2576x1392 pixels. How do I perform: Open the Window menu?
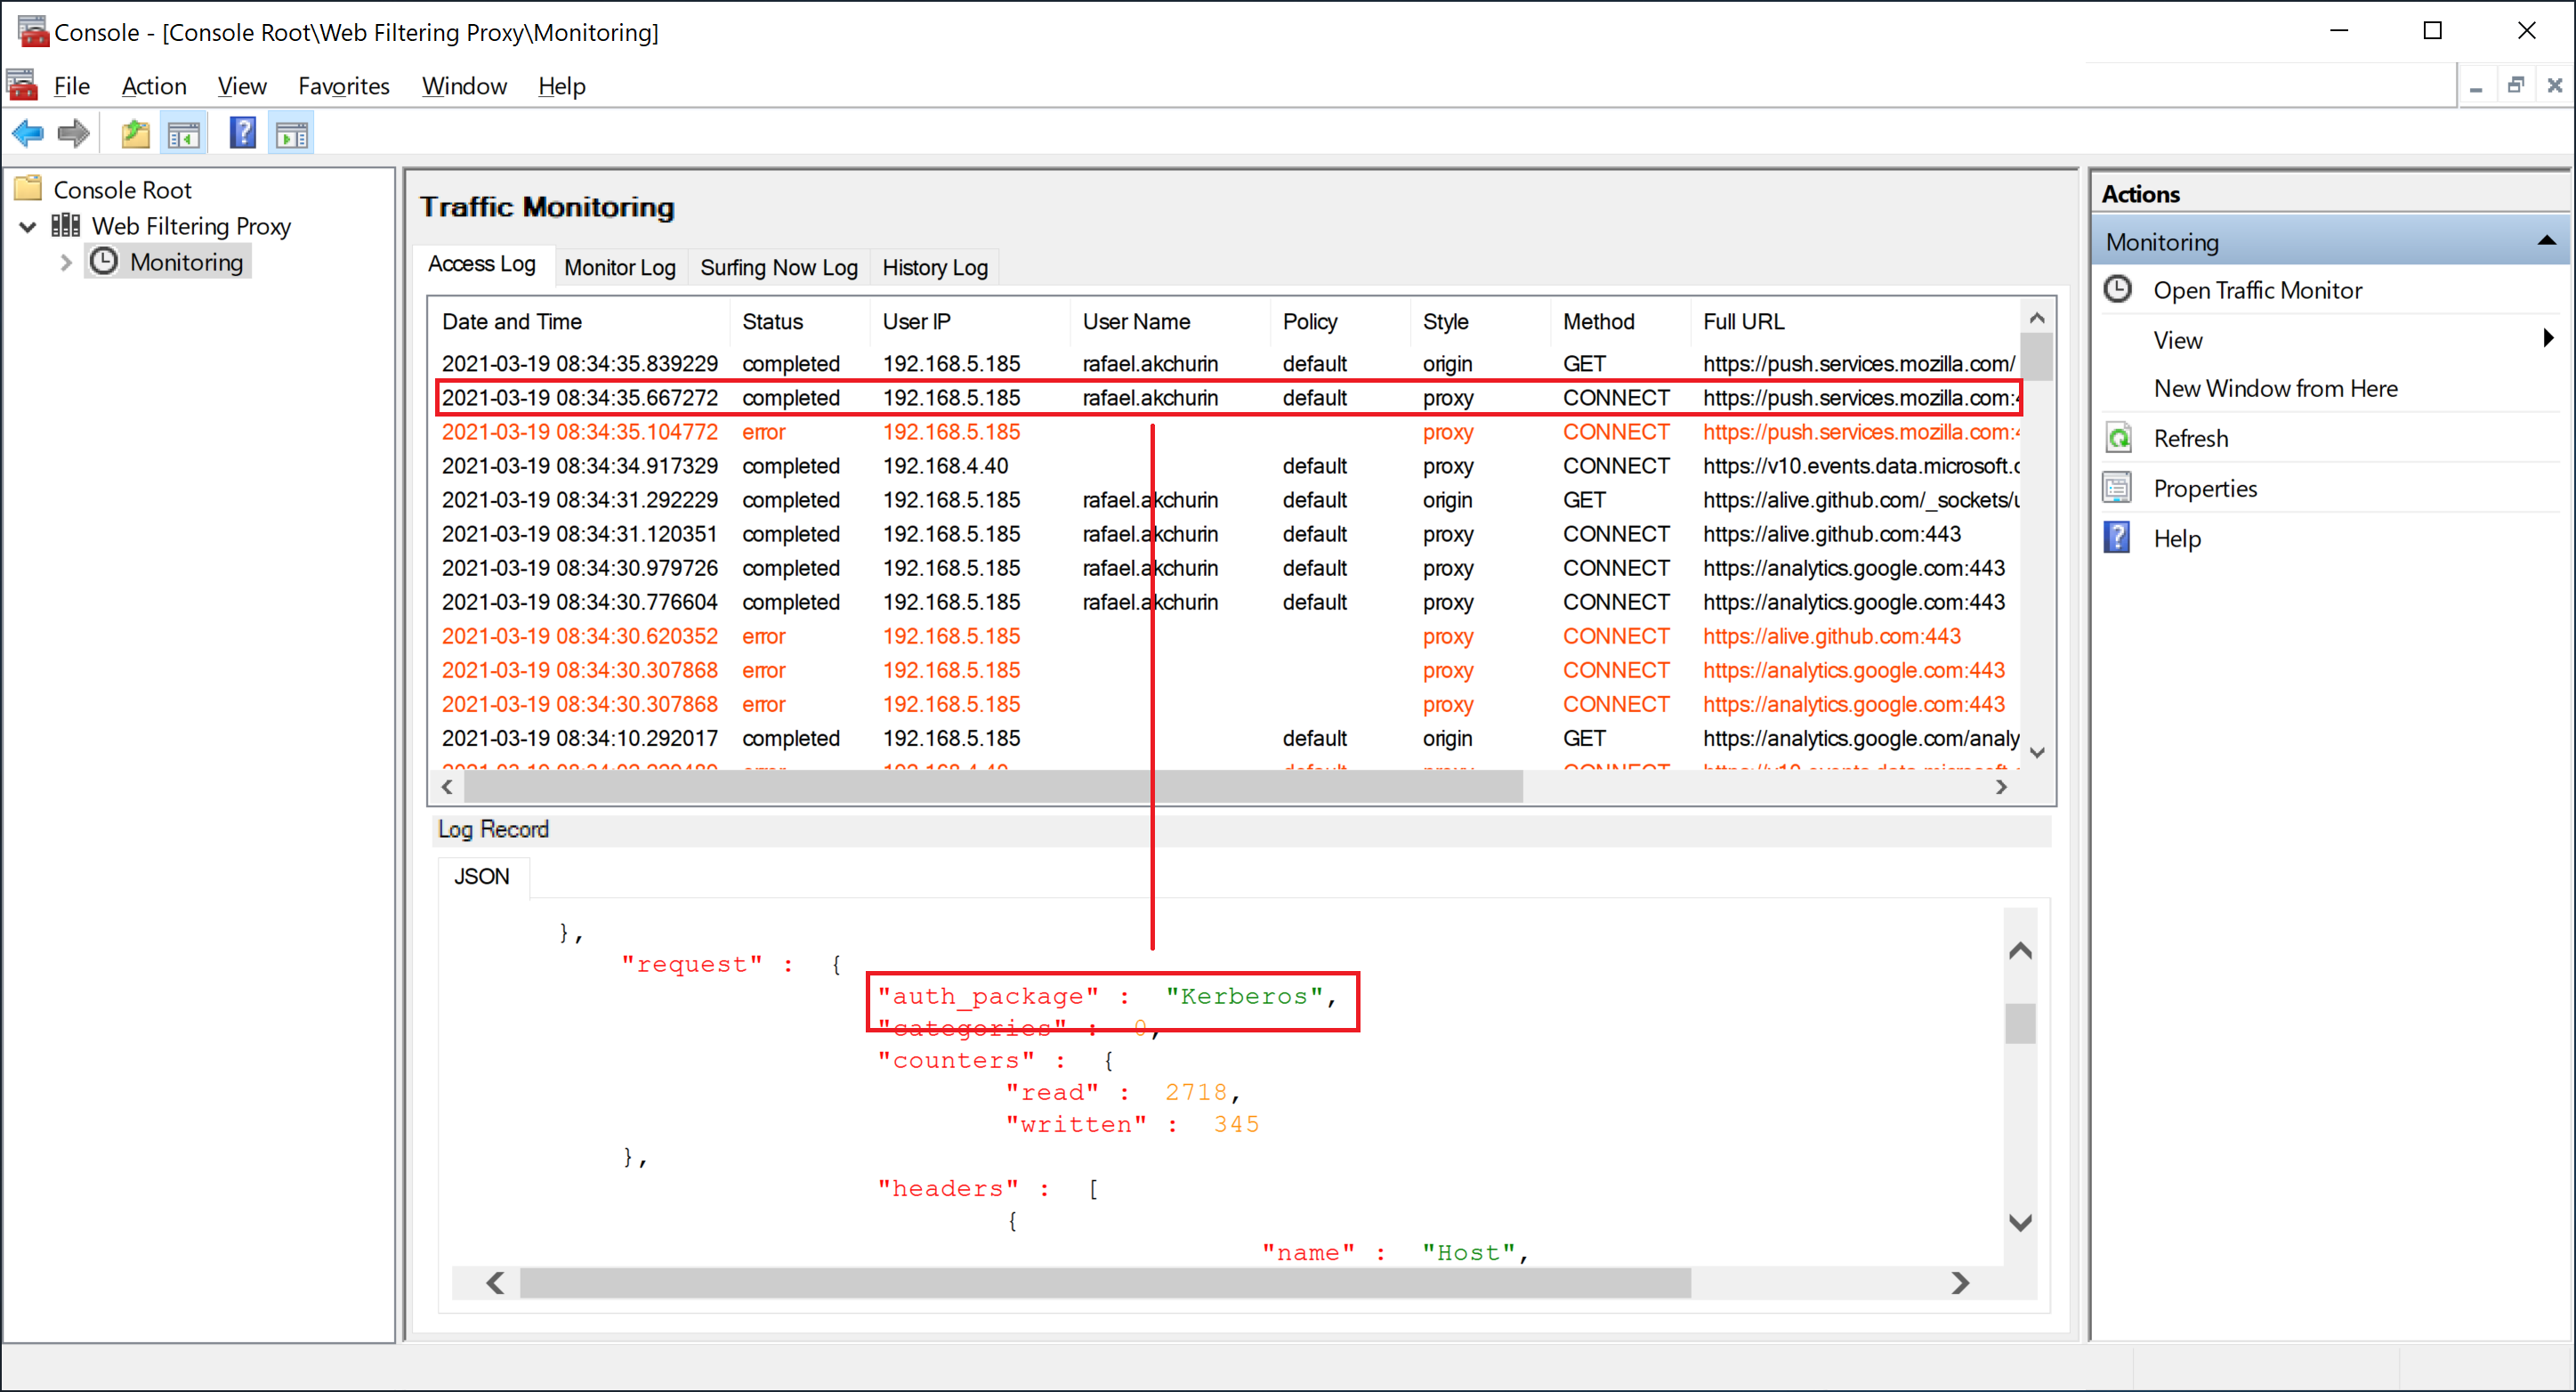[x=464, y=86]
